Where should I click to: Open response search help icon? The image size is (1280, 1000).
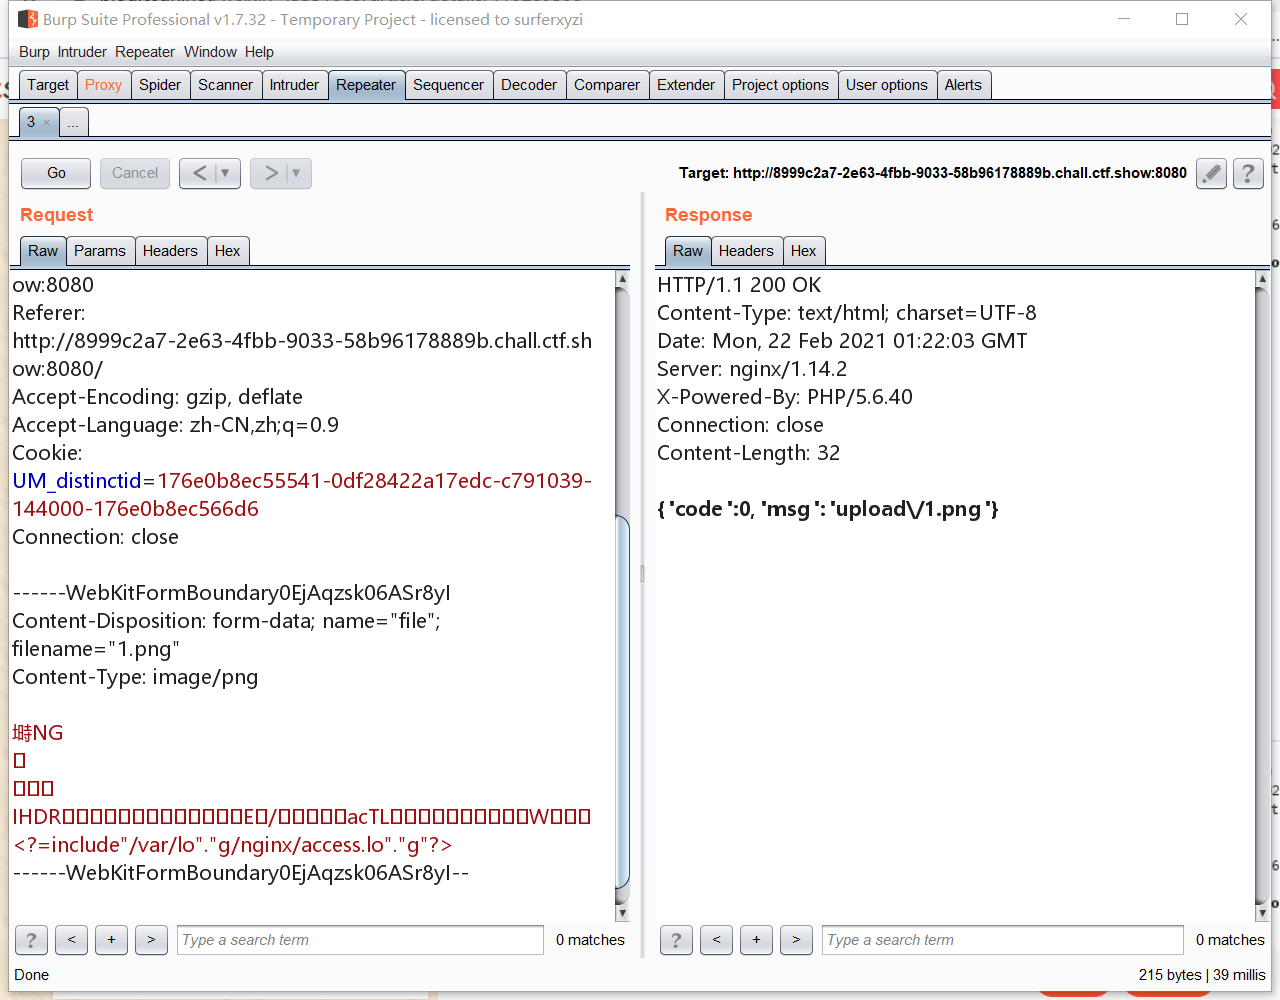click(x=676, y=940)
